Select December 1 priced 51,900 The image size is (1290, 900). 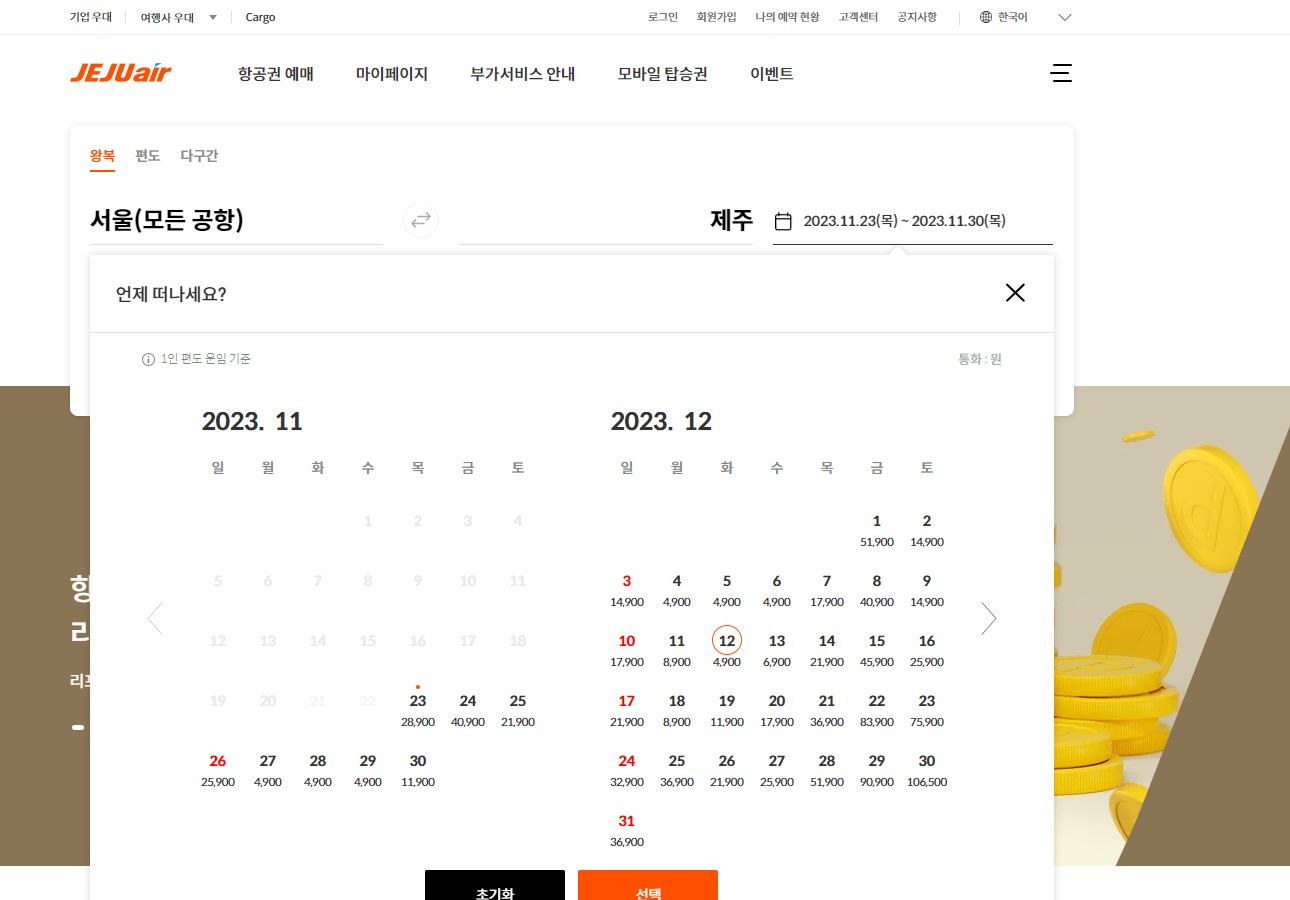pyautogui.click(x=877, y=530)
